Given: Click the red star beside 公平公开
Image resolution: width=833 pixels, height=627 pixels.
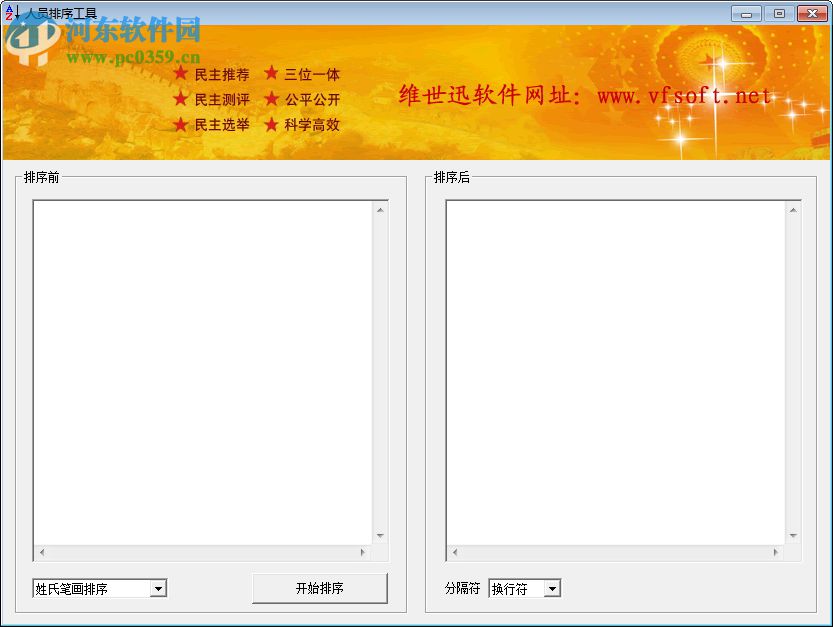Looking at the screenshot, I should pyautogui.click(x=271, y=99).
